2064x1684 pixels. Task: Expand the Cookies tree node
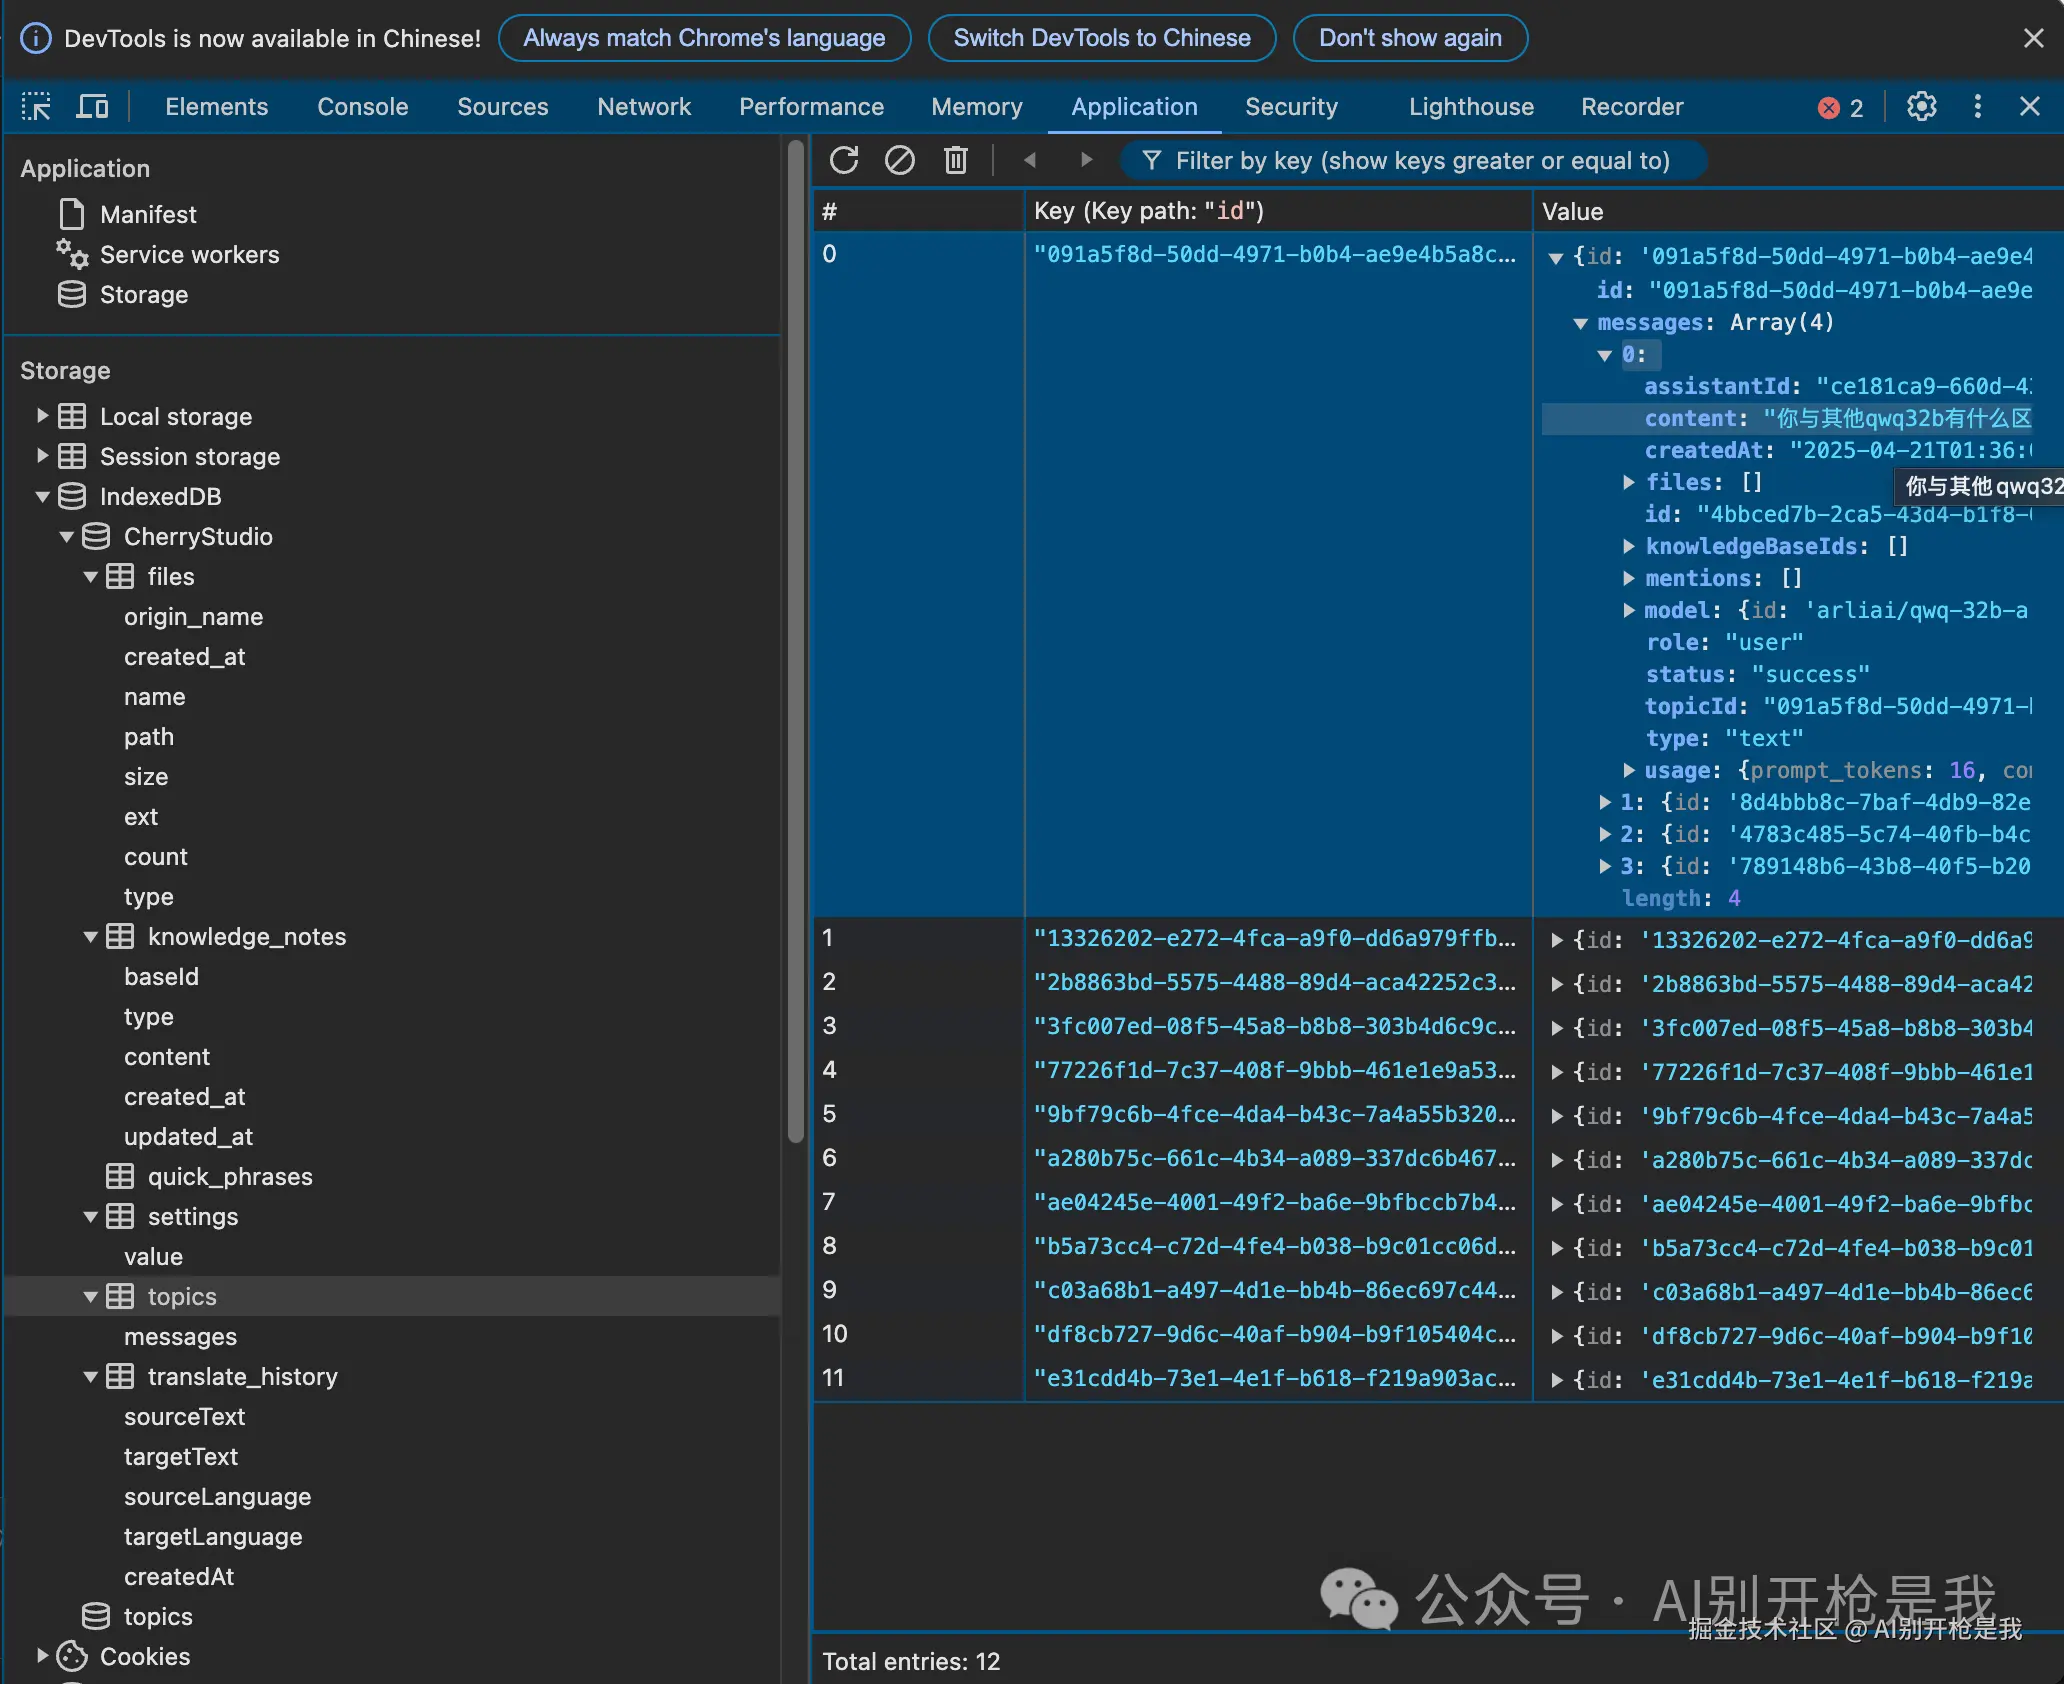42,1656
